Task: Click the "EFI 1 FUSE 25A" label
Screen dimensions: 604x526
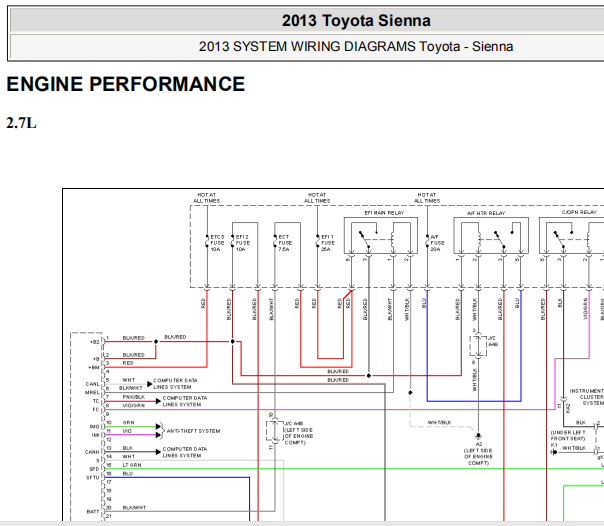Action: click(x=328, y=243)
